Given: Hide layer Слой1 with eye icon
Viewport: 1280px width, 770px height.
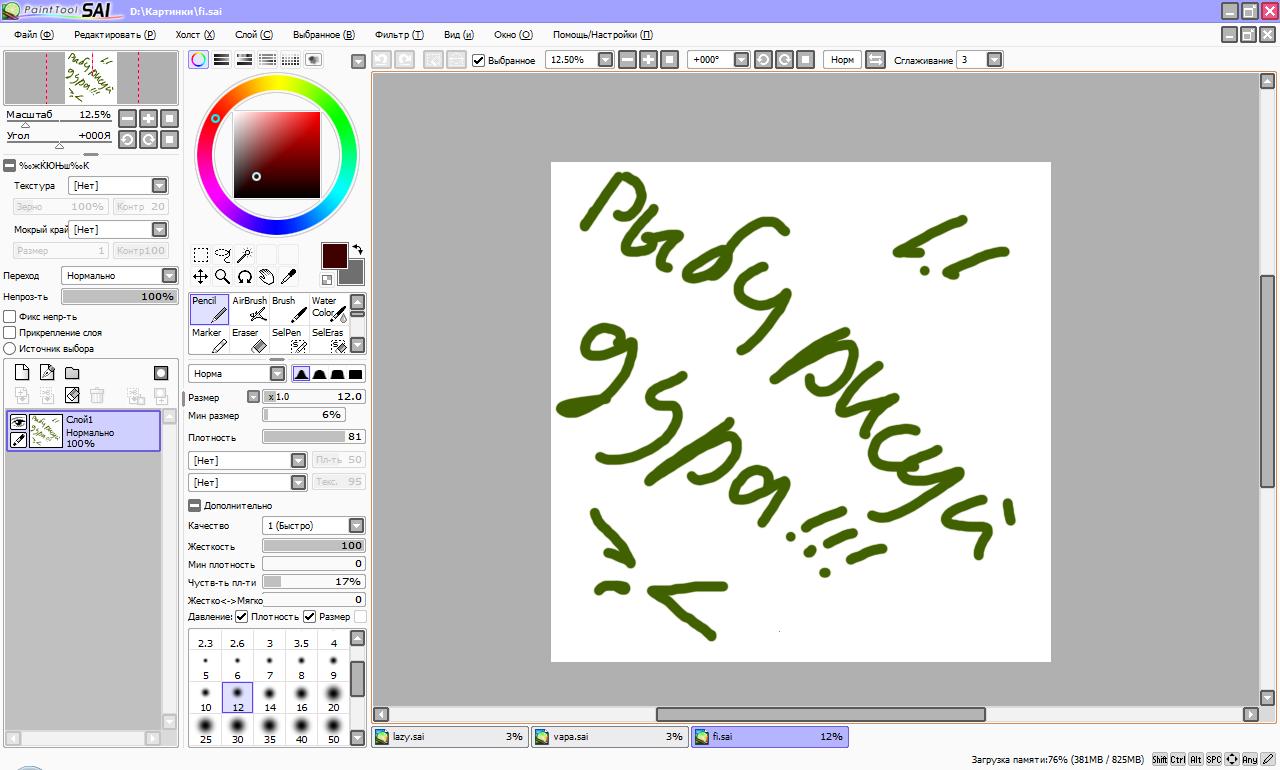Looking at the screenshot, I should coord(18,423).
